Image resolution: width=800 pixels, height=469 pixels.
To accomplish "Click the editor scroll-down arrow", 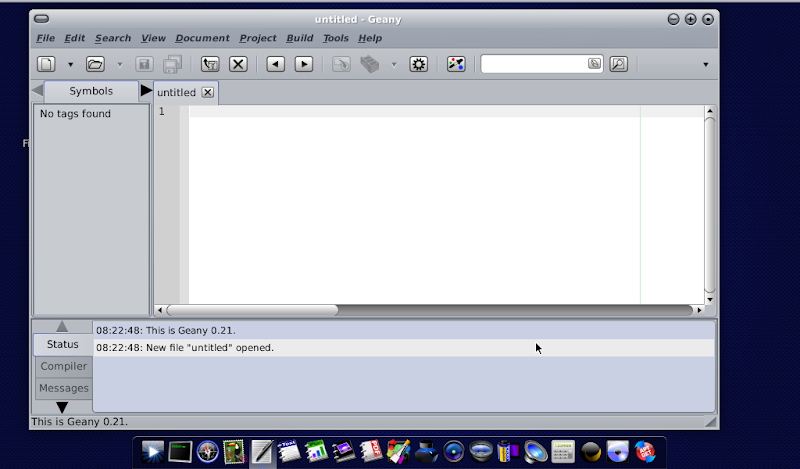I will click(710, 300).
